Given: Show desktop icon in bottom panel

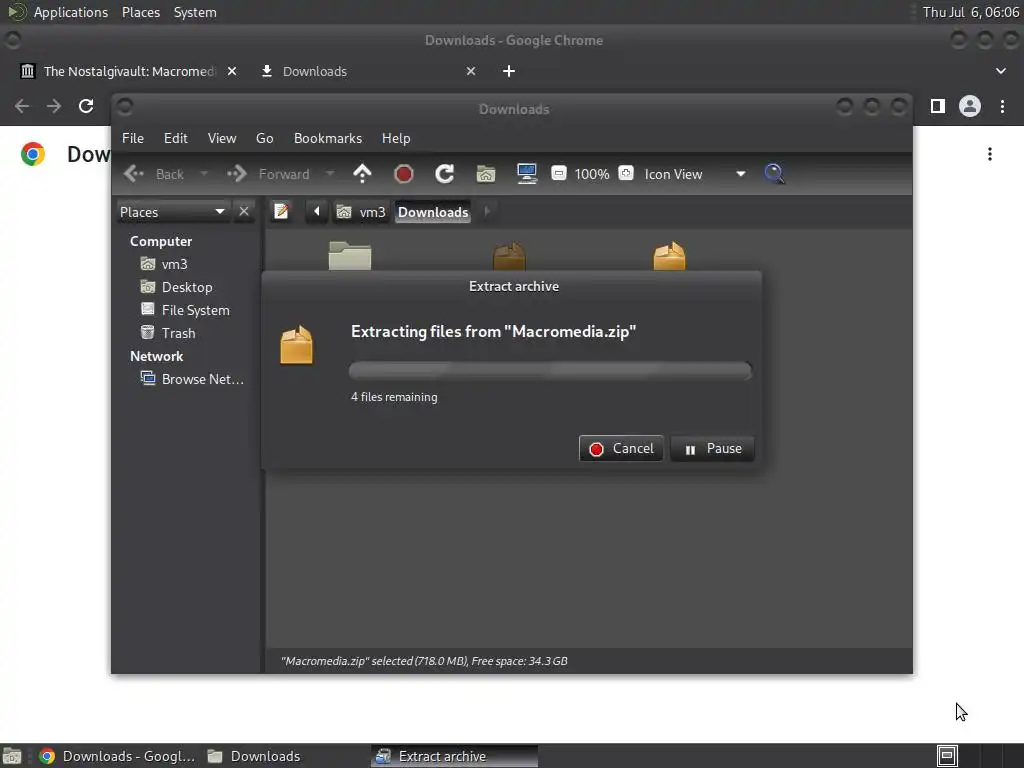Looking at the screenshot, I should coord(12,756).
